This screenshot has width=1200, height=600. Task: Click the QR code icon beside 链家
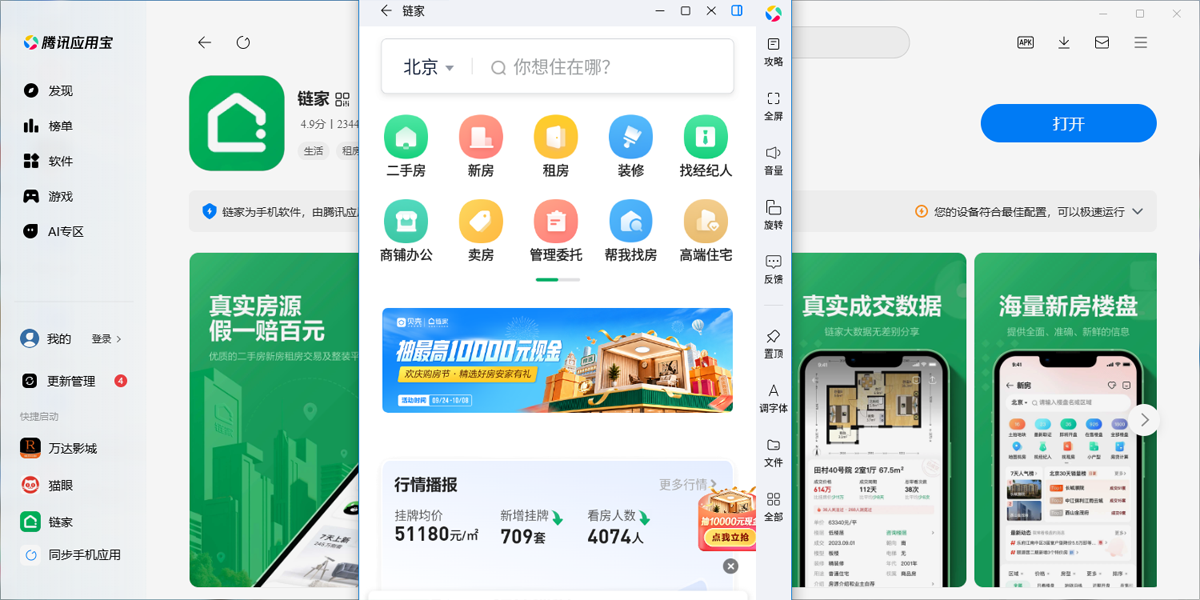pos(343,99)
